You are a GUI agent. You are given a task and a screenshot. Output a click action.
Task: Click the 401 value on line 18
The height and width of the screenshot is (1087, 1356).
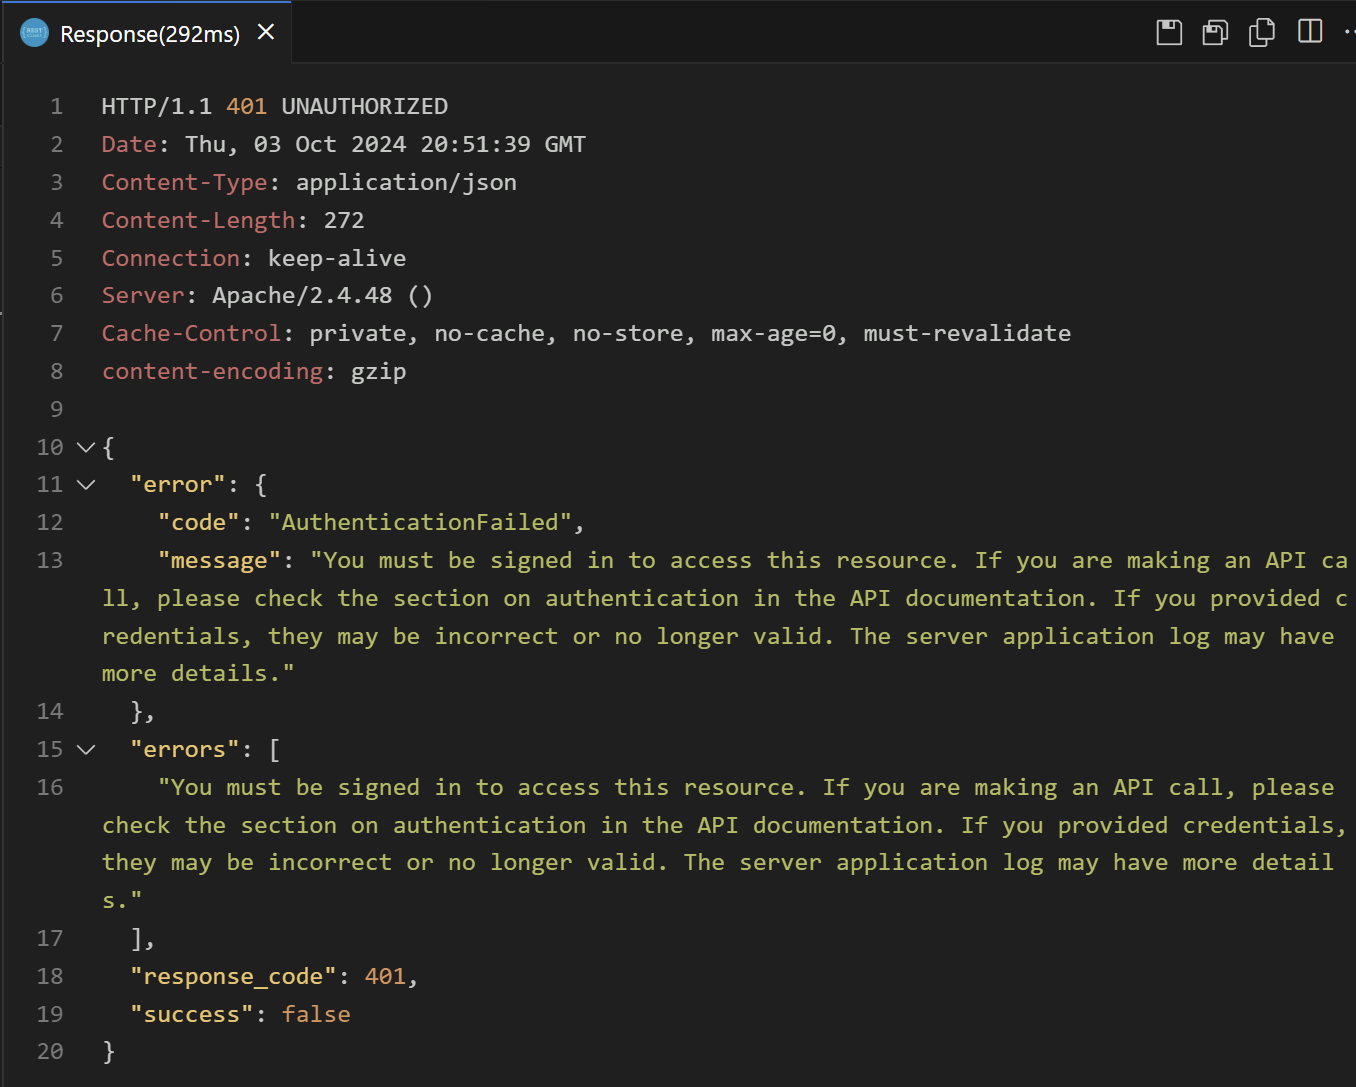click(x=386, y=976)
